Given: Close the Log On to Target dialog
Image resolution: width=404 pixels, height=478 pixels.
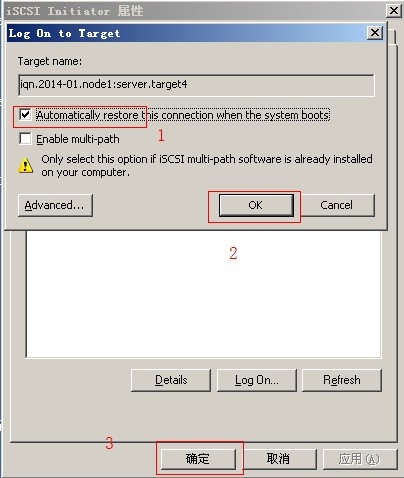Looking at the screenshot, I should pyautogui.click(x=375, y=33).
